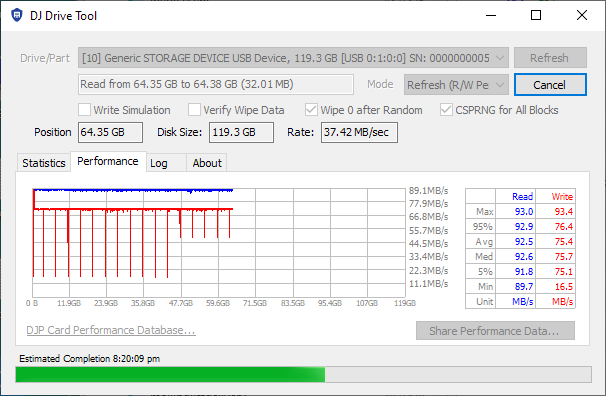The height and width of the screenshot is (396, 606).
Task: Click the 44.5MB/s axis label
Action: [x=429, y=244]
